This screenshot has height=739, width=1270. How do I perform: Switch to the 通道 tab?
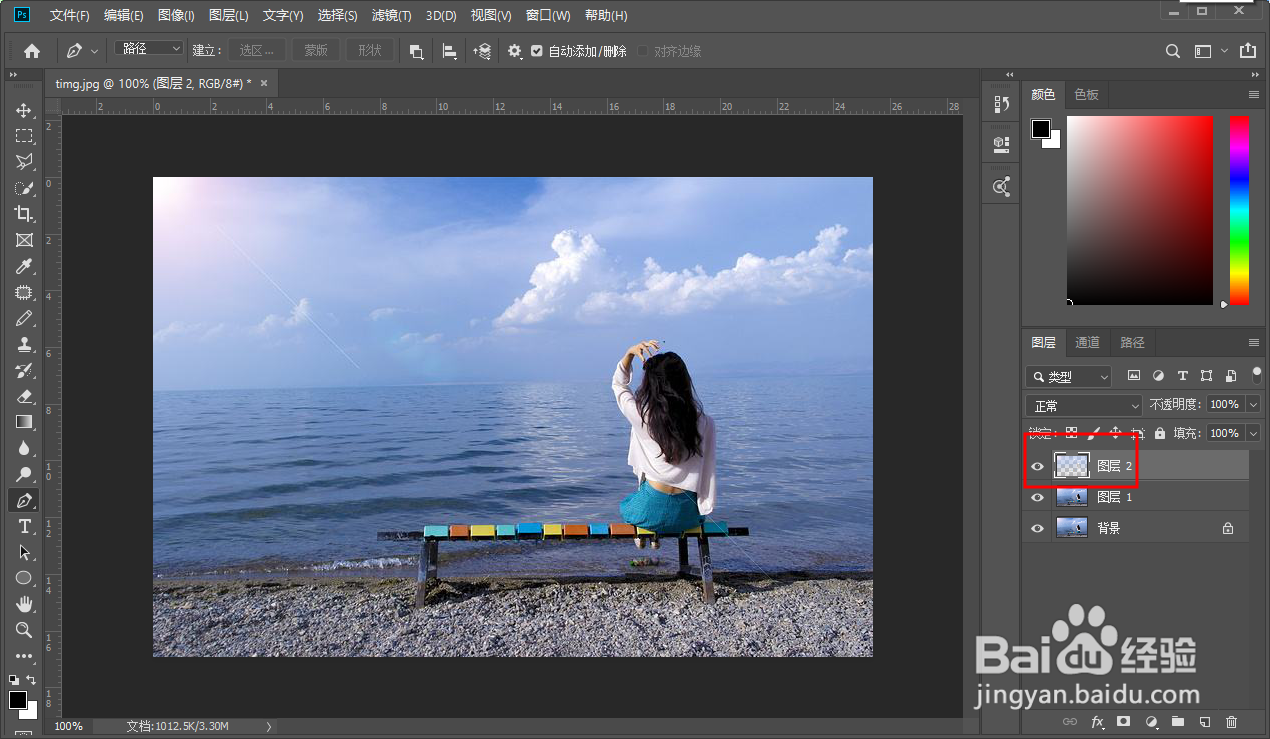coord(1087,342)
